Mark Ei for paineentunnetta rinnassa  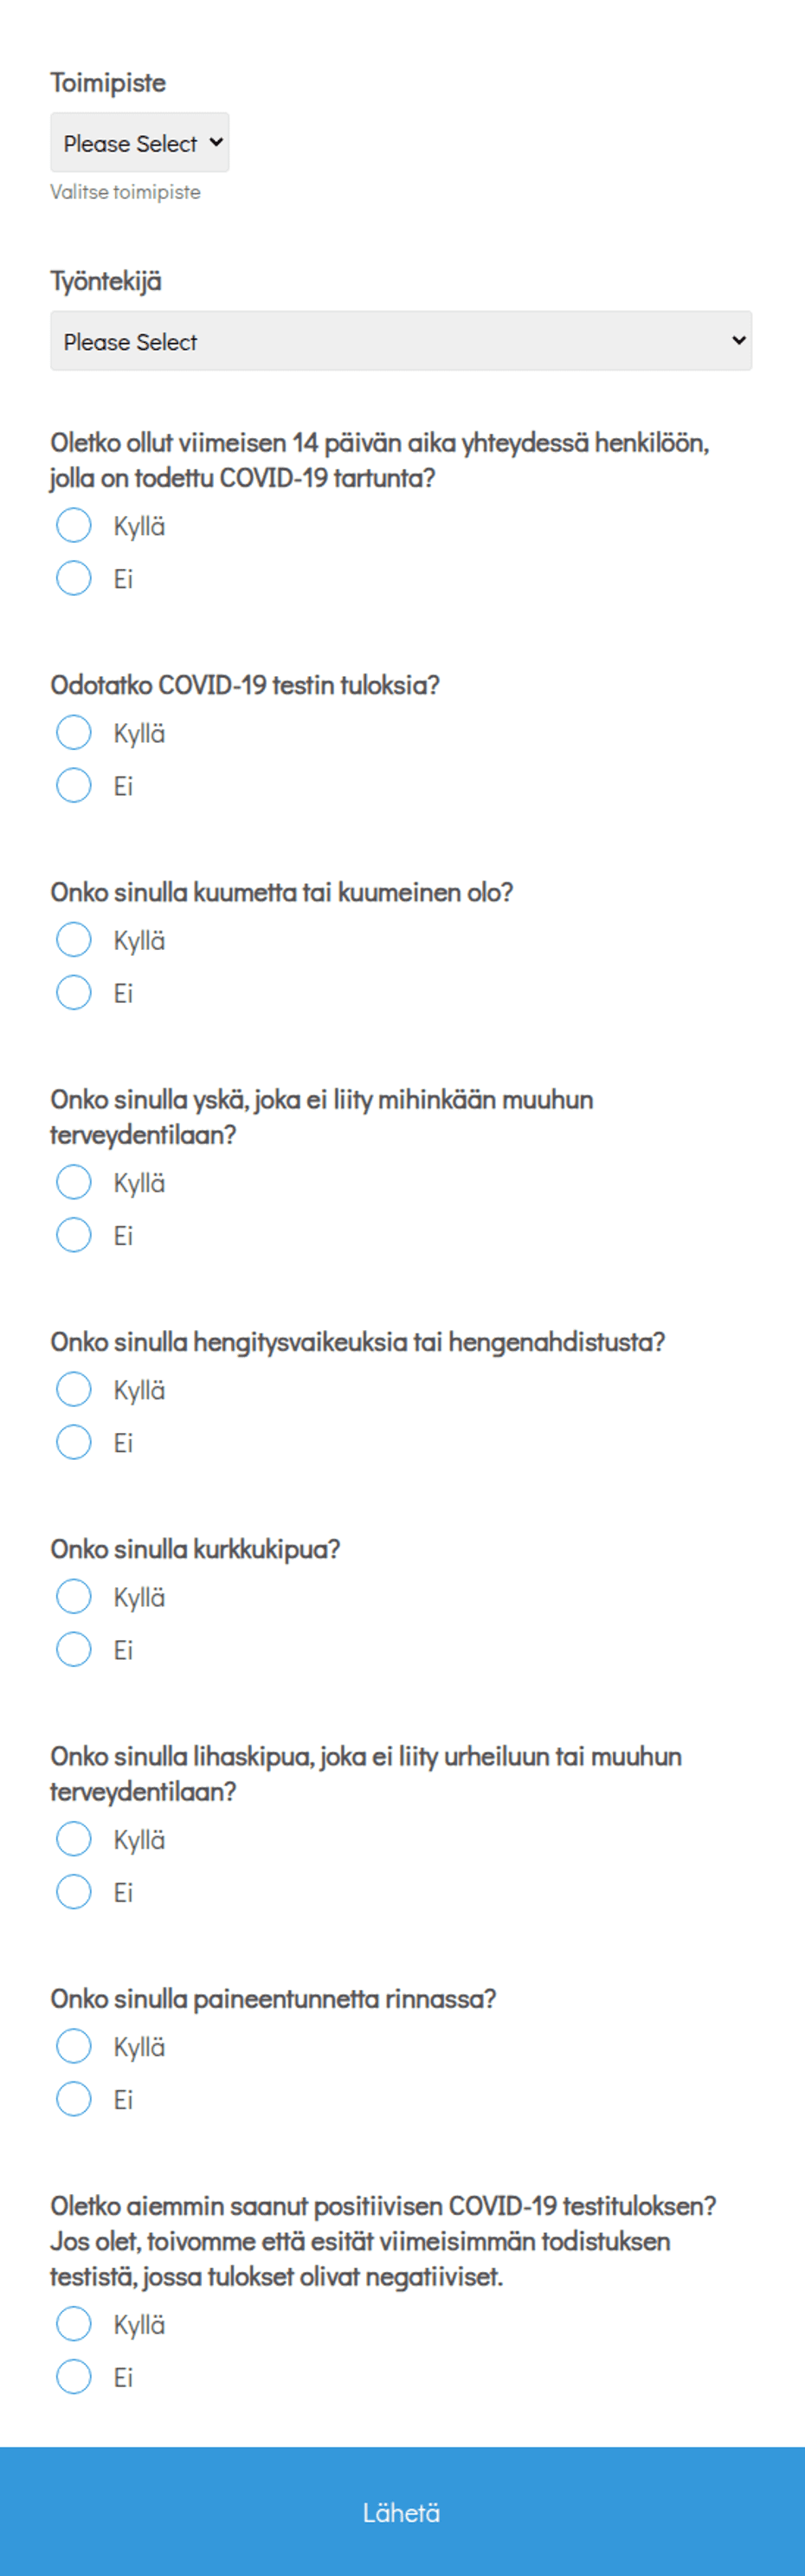pyautogui.click(x=74, y=2098)
